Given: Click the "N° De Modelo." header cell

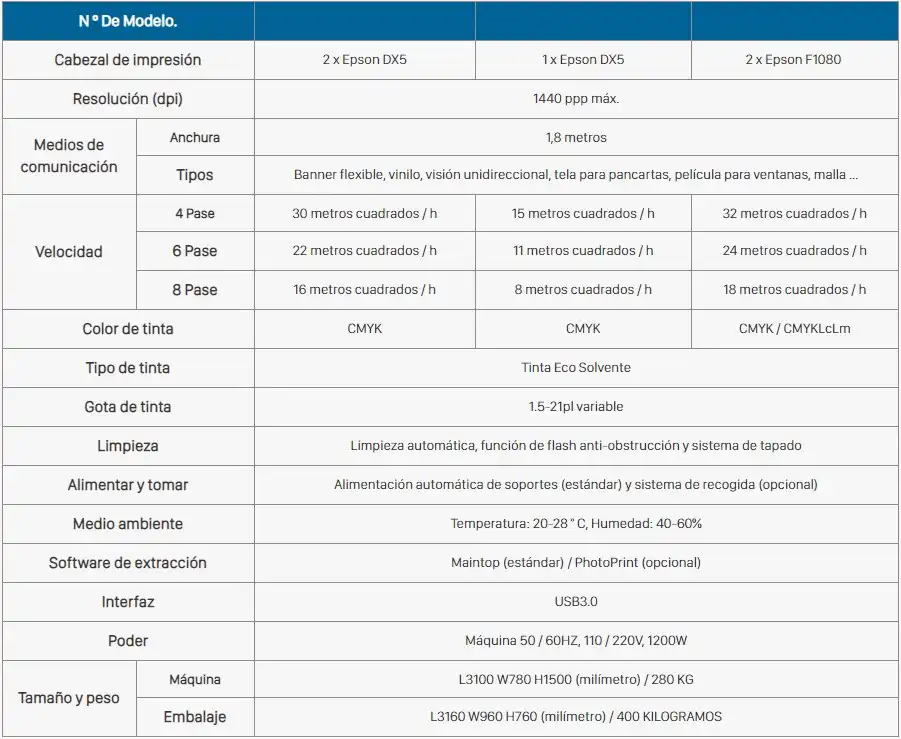Looking at the screenshot, I should pos(128,21).
